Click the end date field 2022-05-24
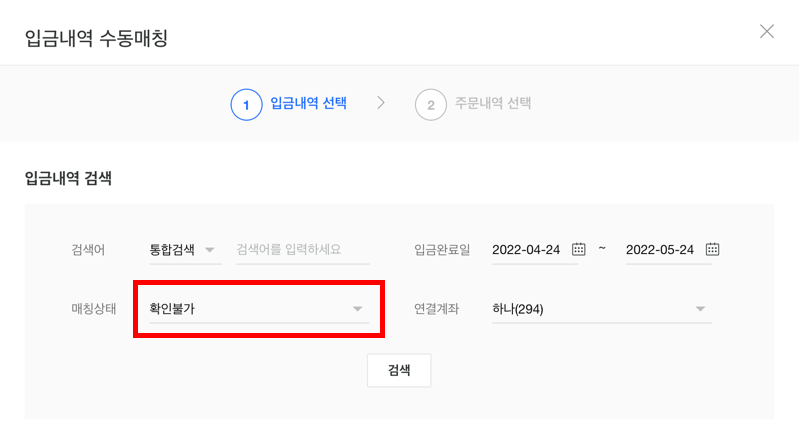The height and width of the screenshot is (440, 800). (660, 249)
